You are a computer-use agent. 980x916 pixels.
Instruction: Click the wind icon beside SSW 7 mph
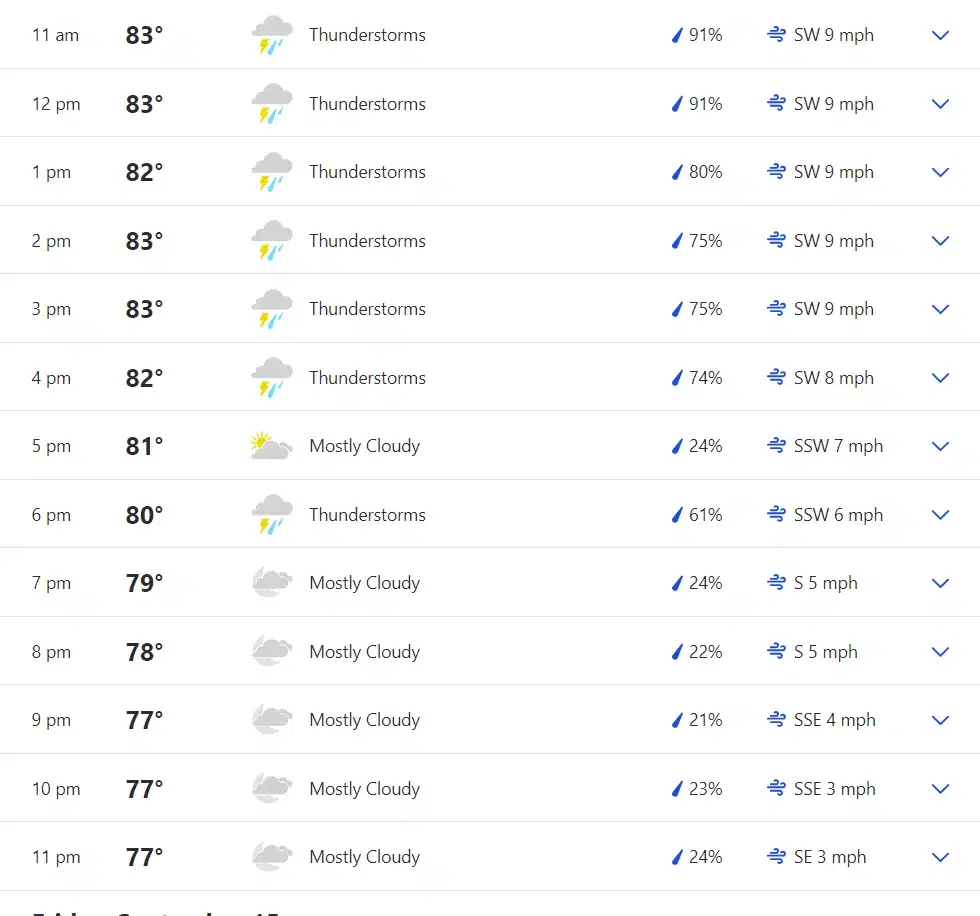click(776, 446)
